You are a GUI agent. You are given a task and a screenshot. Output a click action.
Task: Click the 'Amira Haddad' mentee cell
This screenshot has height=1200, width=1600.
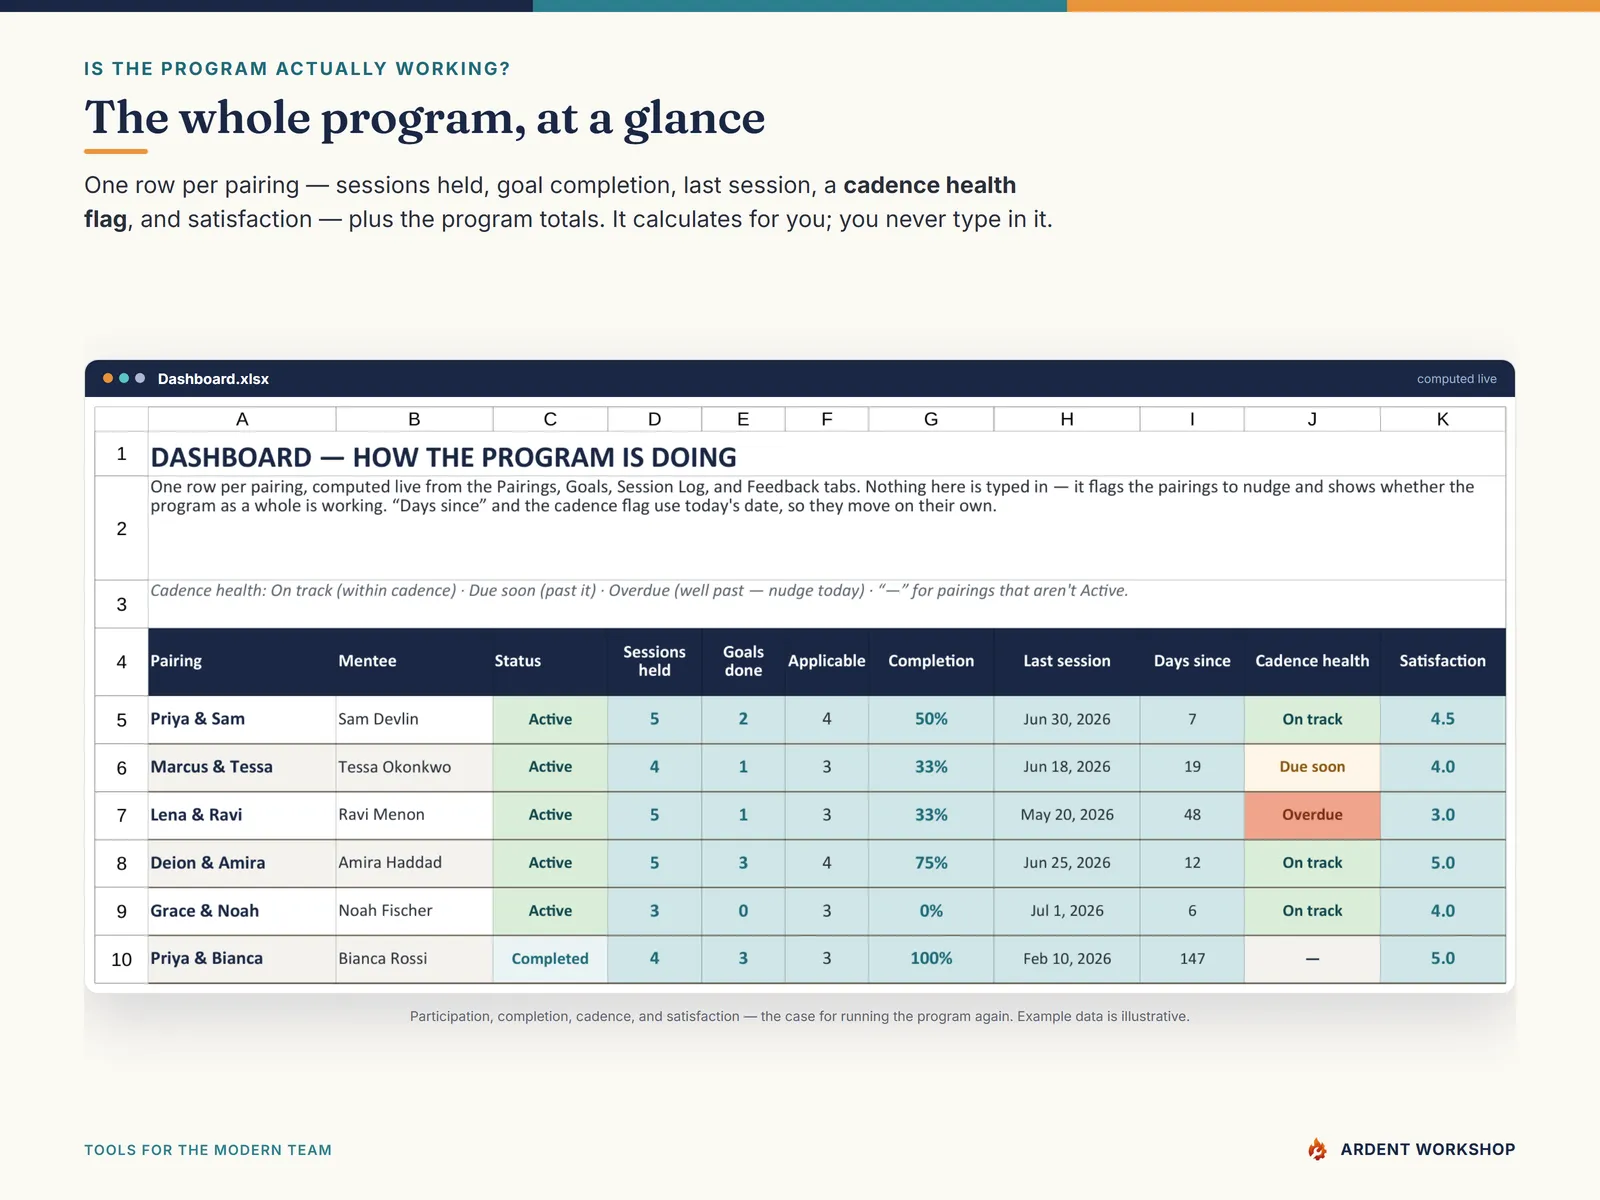pos(414,863)
